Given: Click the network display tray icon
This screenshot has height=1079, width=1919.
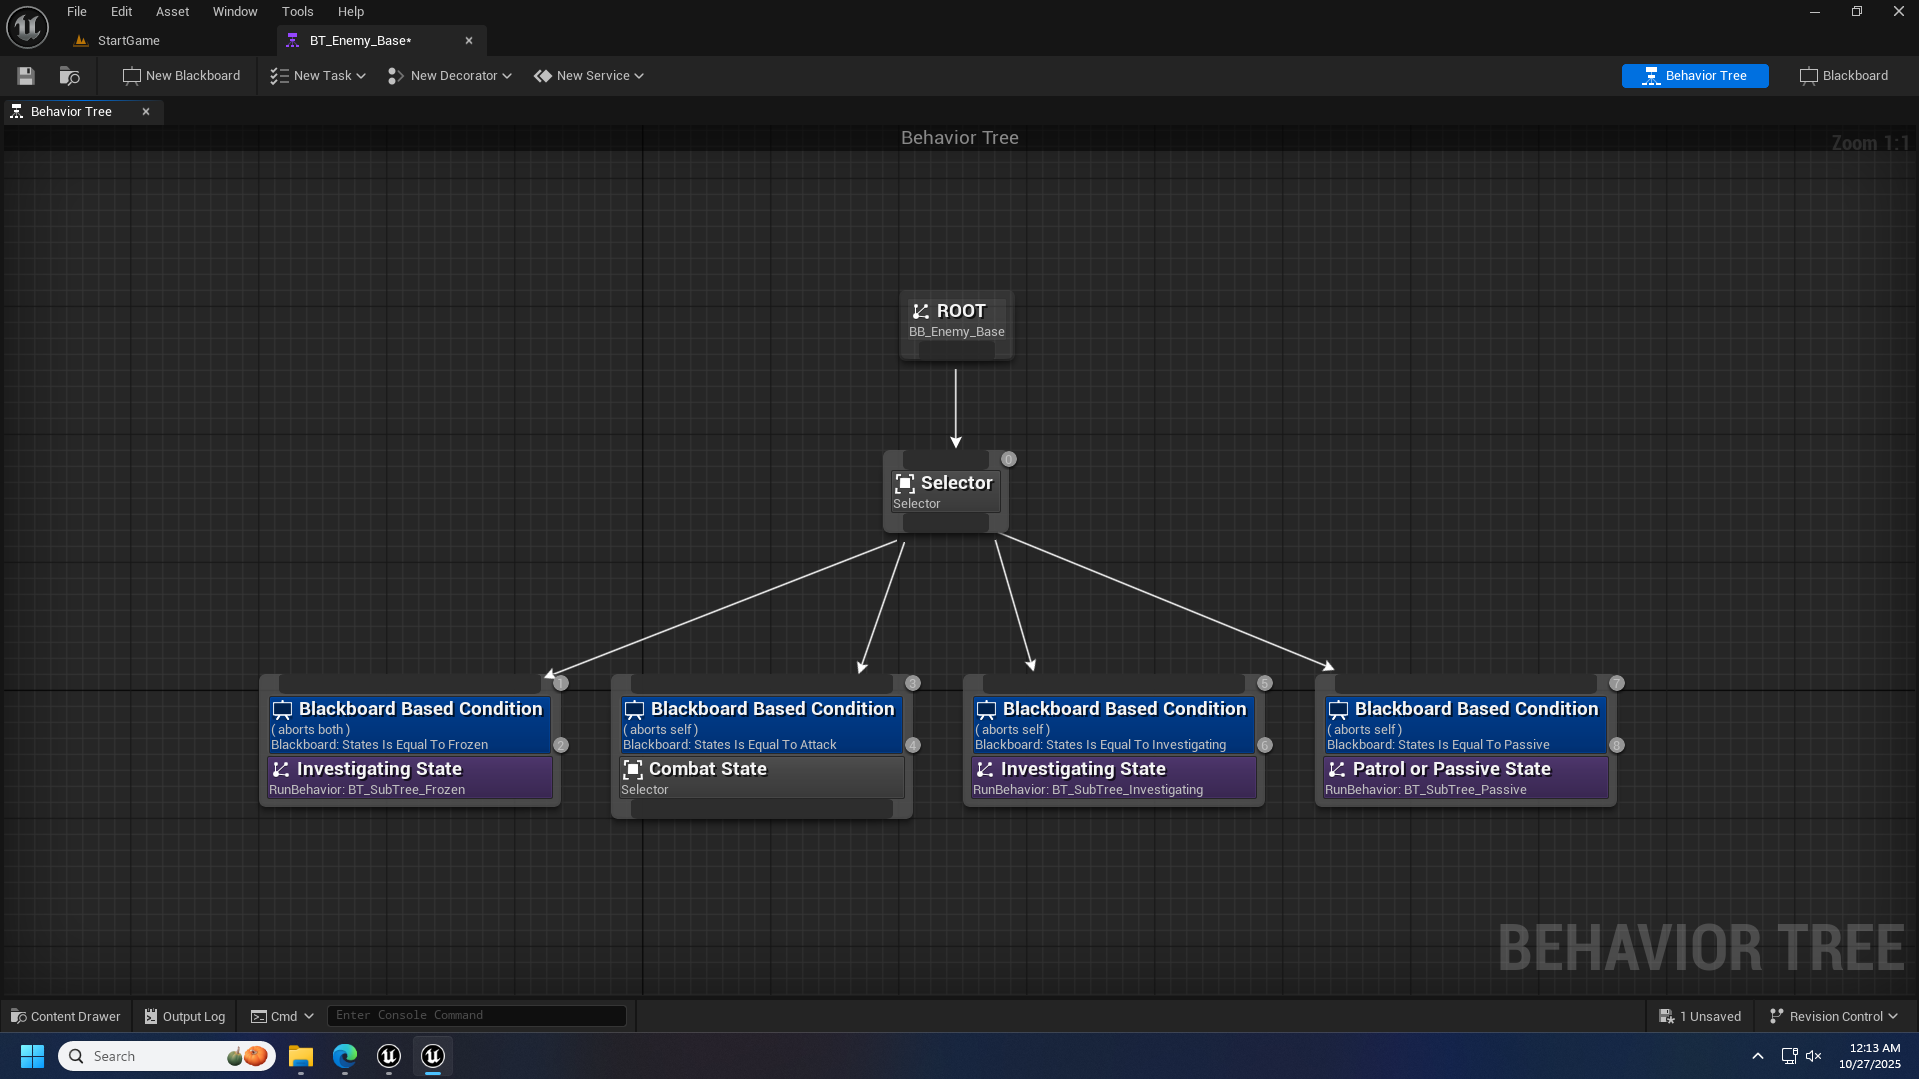Looking at the screenshot, I should click(1789, 1056).
